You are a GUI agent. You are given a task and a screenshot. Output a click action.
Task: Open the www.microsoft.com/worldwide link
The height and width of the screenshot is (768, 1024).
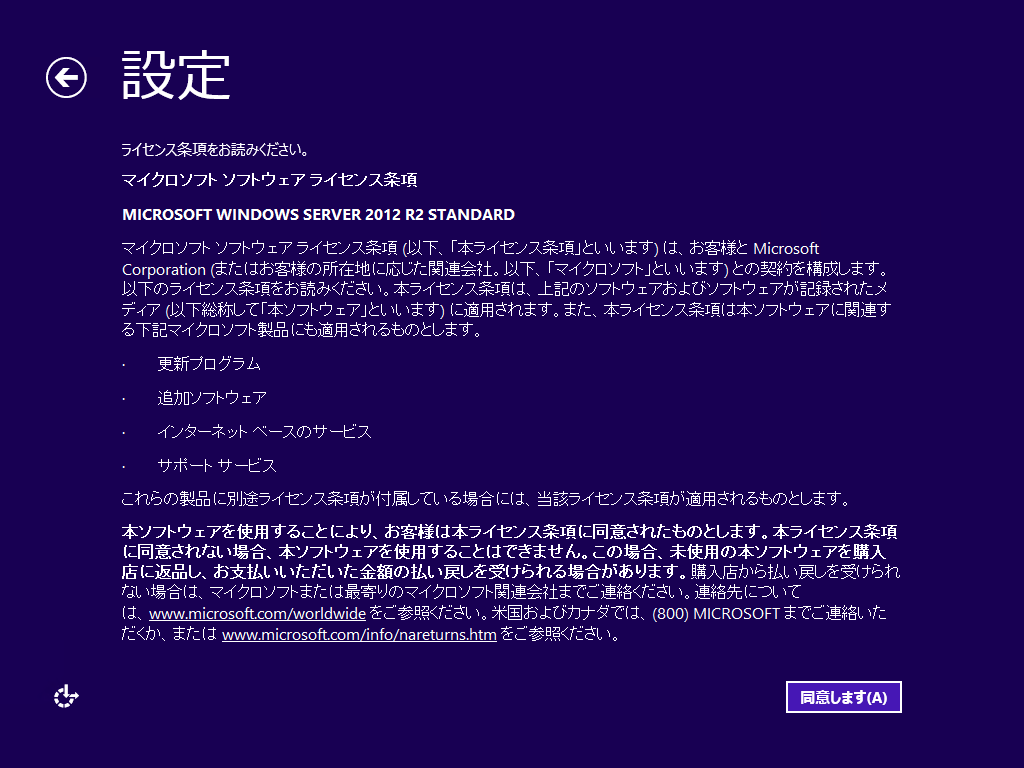pos(257,613)
